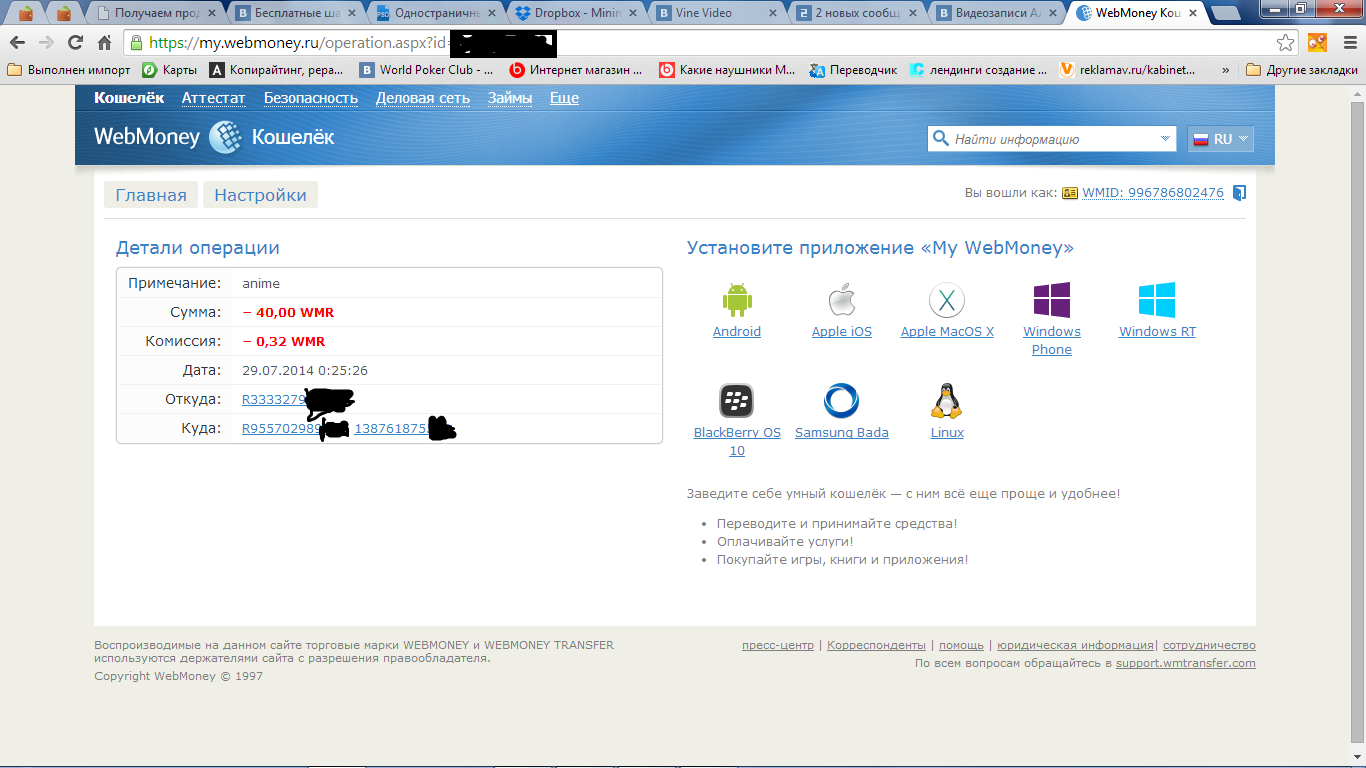The height and width of the screenshot is (768, 1366).
Task: Click the green SSL padlock icon
Action: 136,43
